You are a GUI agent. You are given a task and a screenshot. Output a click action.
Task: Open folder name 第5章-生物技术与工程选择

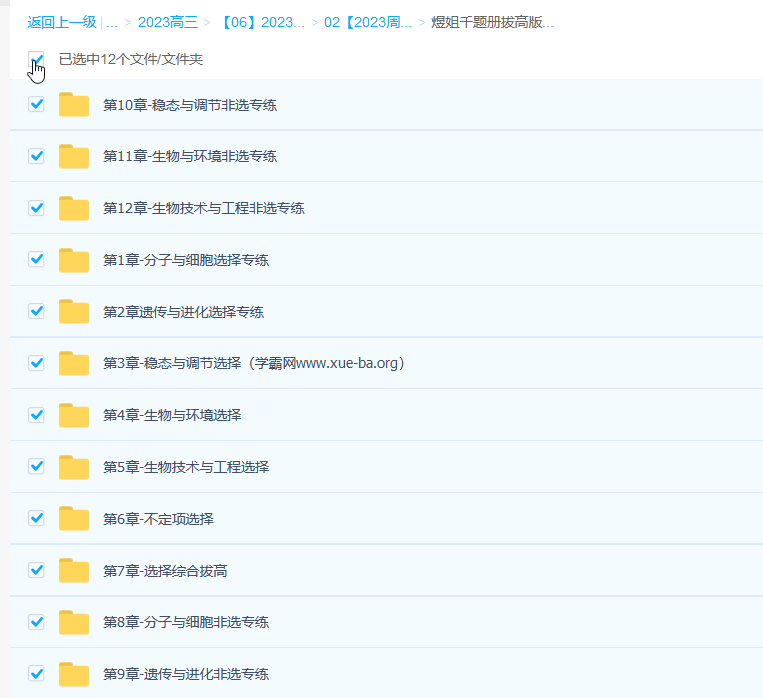[186, 467]
